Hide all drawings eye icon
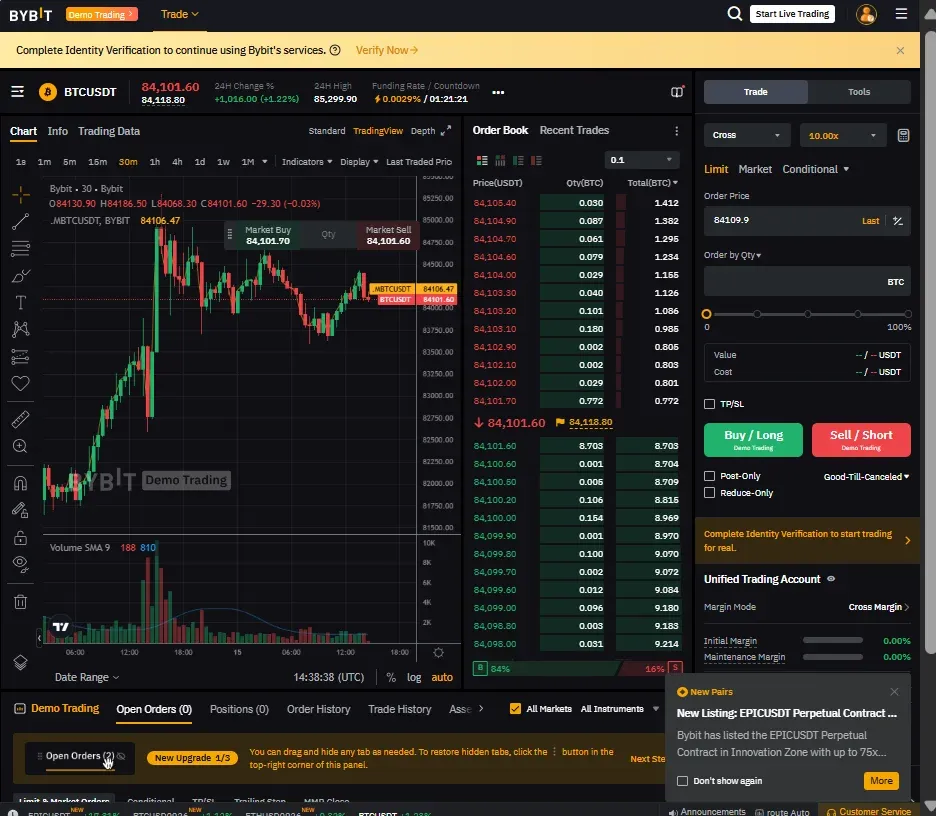Image resolution: width=936 pixels, height=816 pixels. pos(20,564)
